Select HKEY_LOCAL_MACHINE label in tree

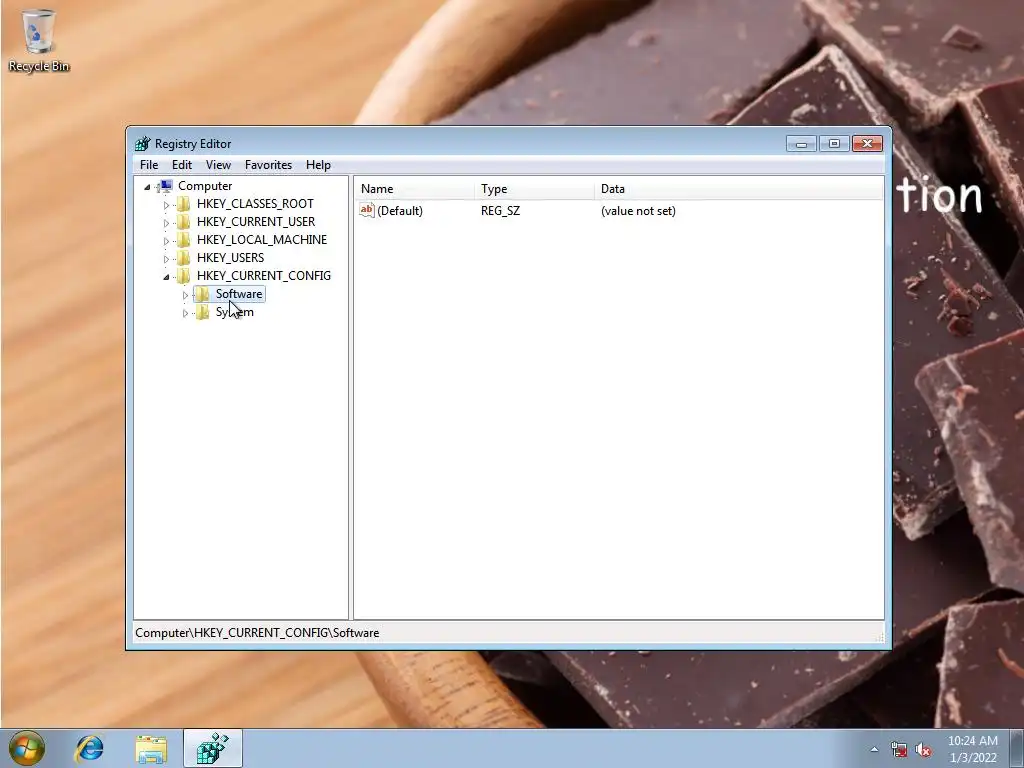(x=262, y=240)
